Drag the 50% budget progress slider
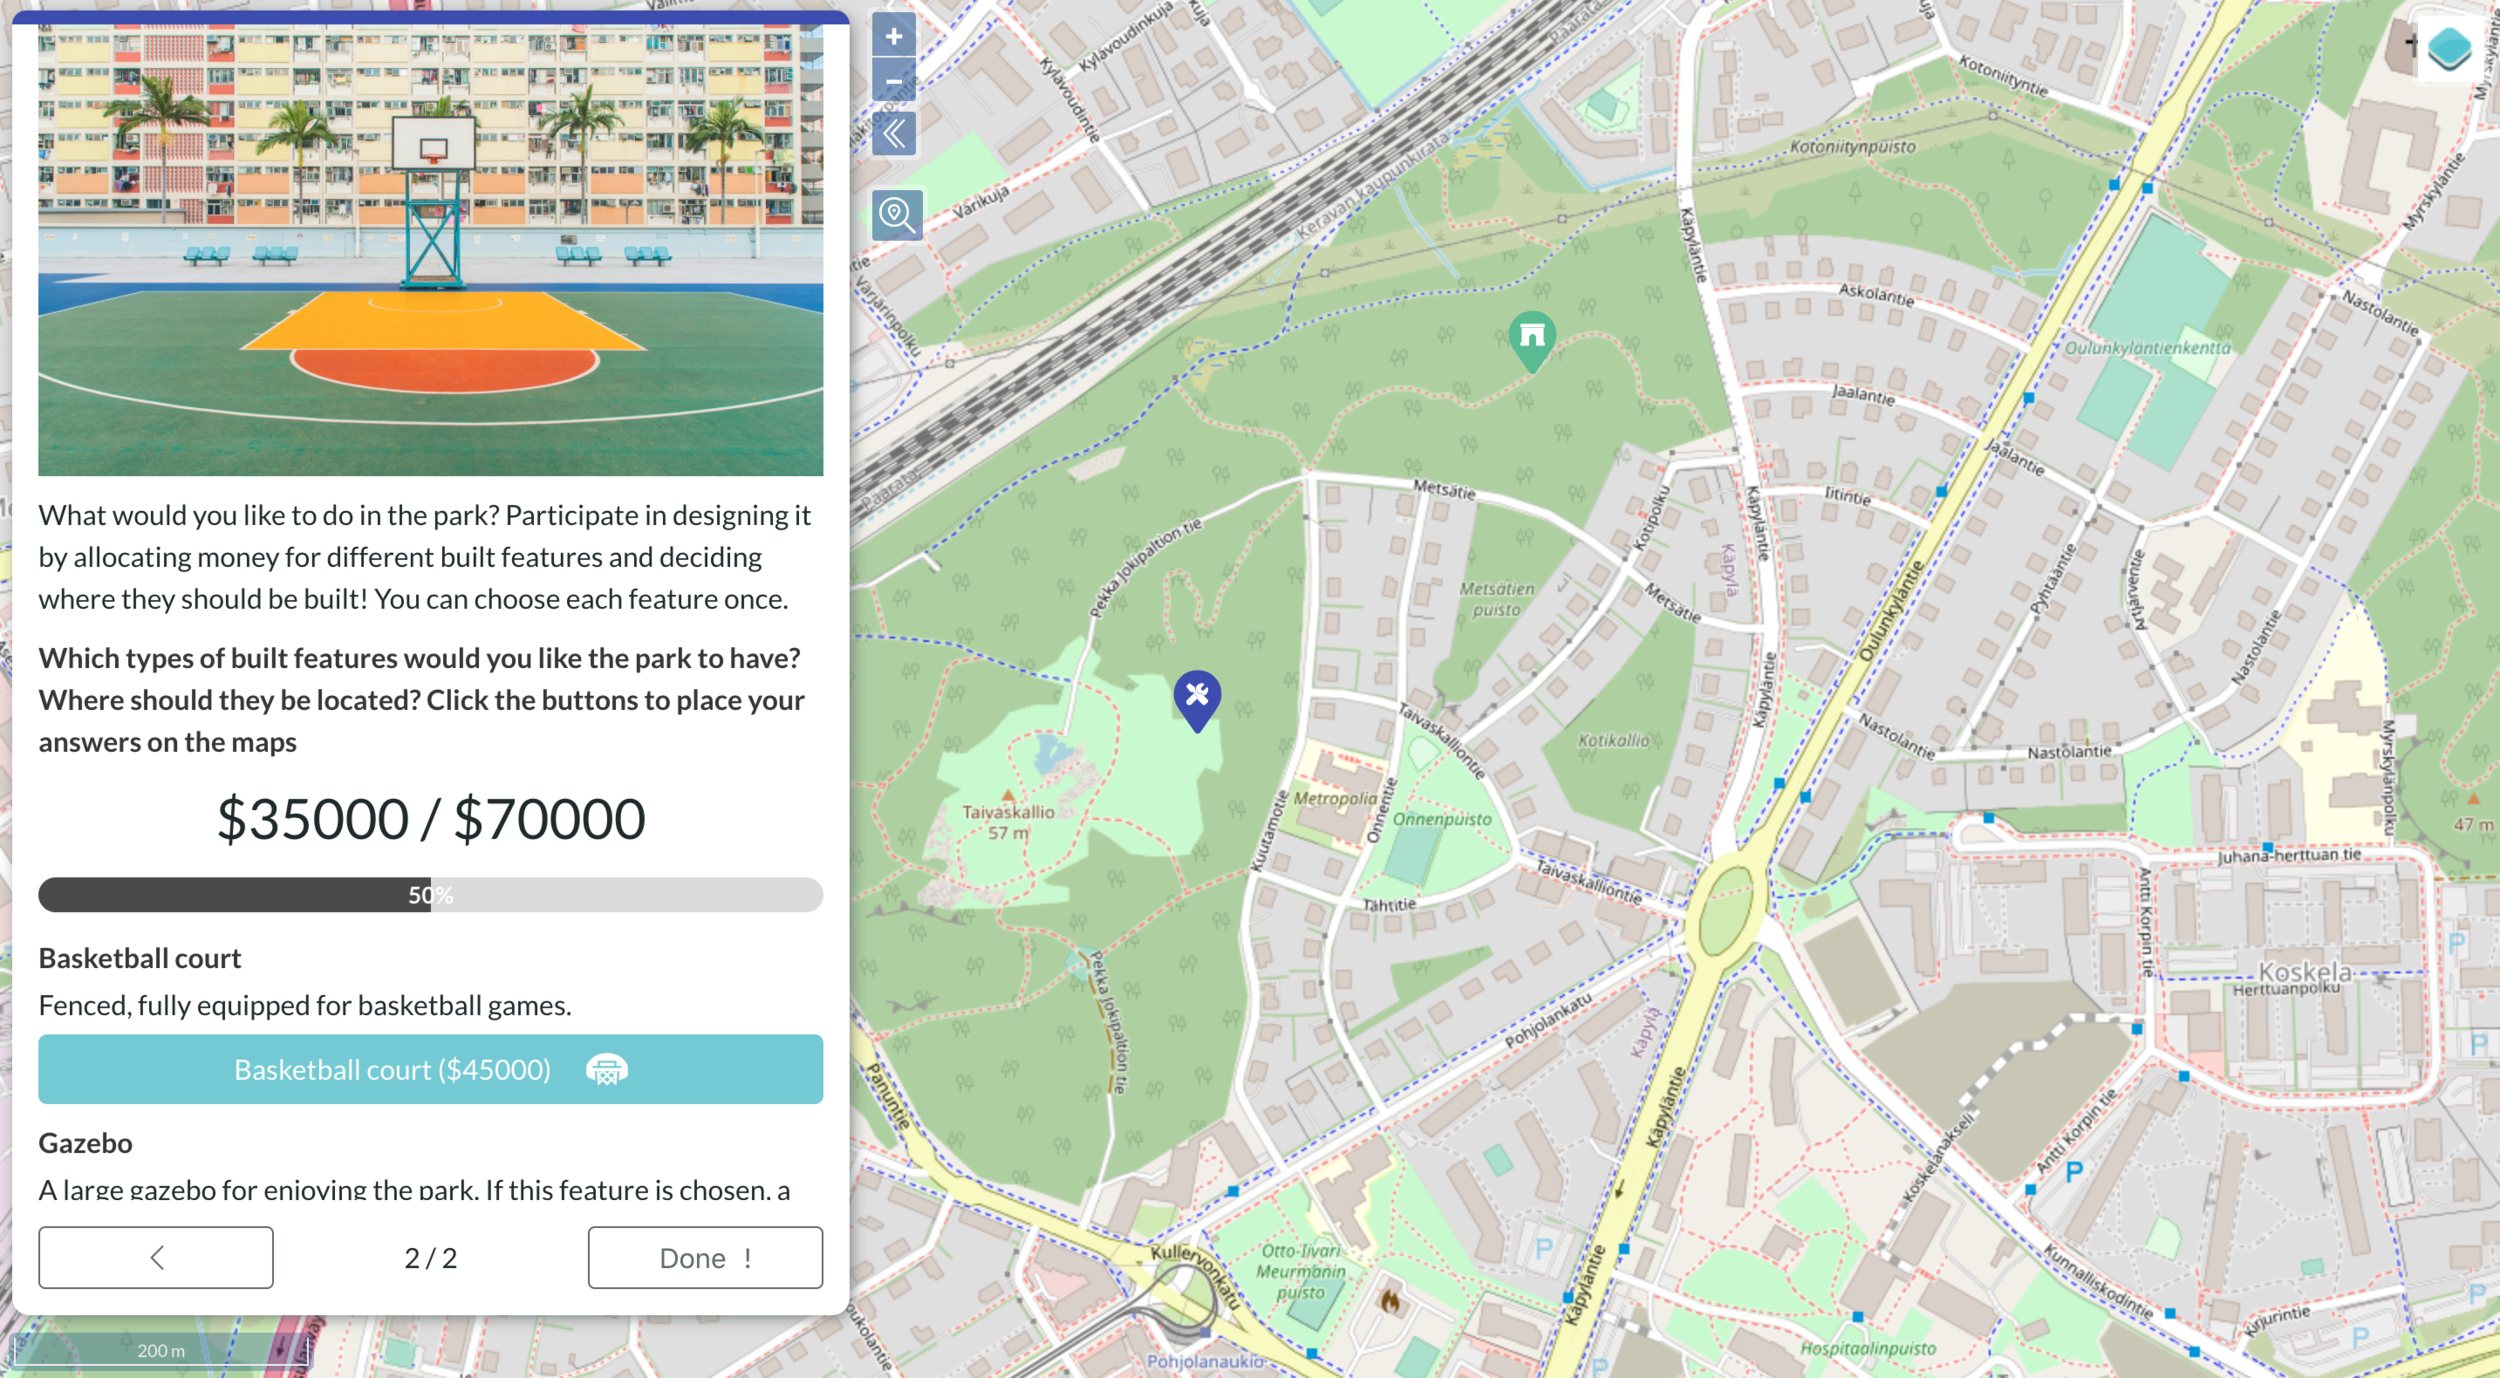Viewport: 2500px width, 1378px height. [429, 894]
